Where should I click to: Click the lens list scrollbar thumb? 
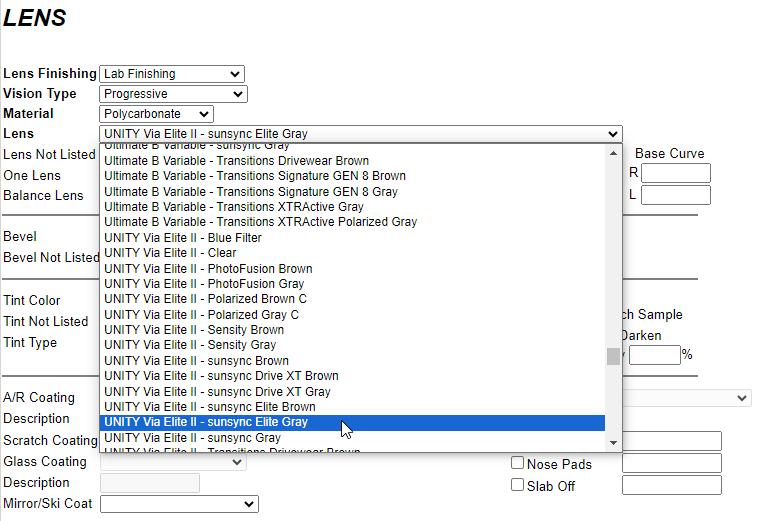click(x=613, y=357)
